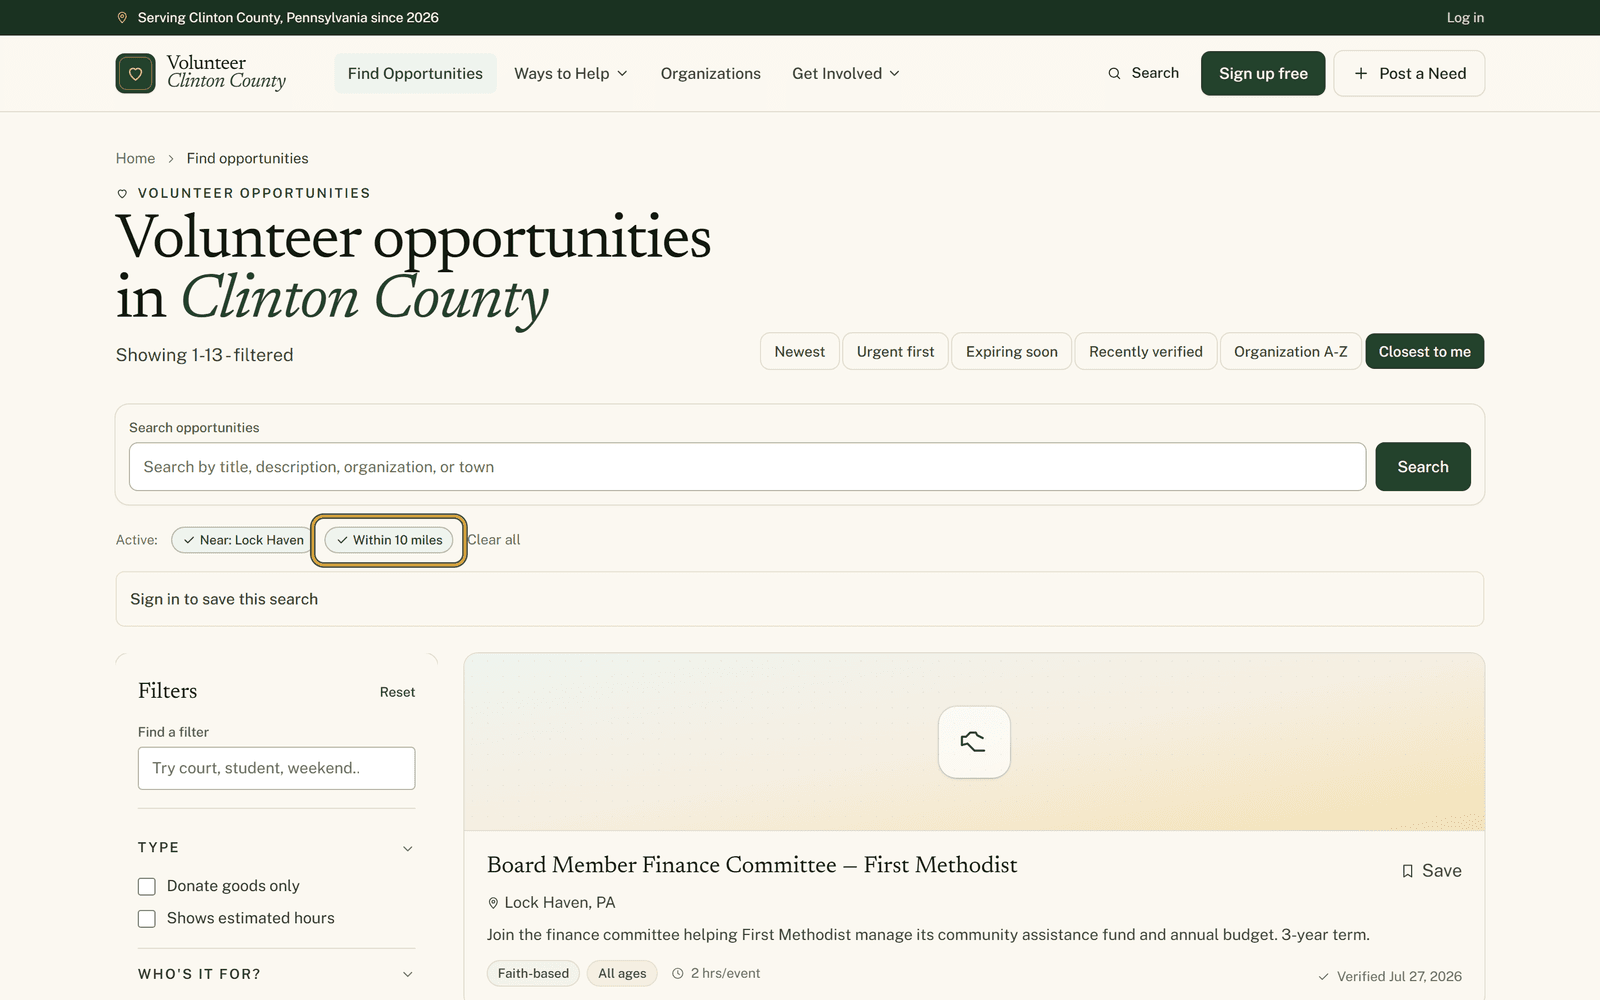The height and width of the screenshot is (1000, 1600).
Task: Open Board Member Finance Committee listing title
Action: tap(752, 865)
